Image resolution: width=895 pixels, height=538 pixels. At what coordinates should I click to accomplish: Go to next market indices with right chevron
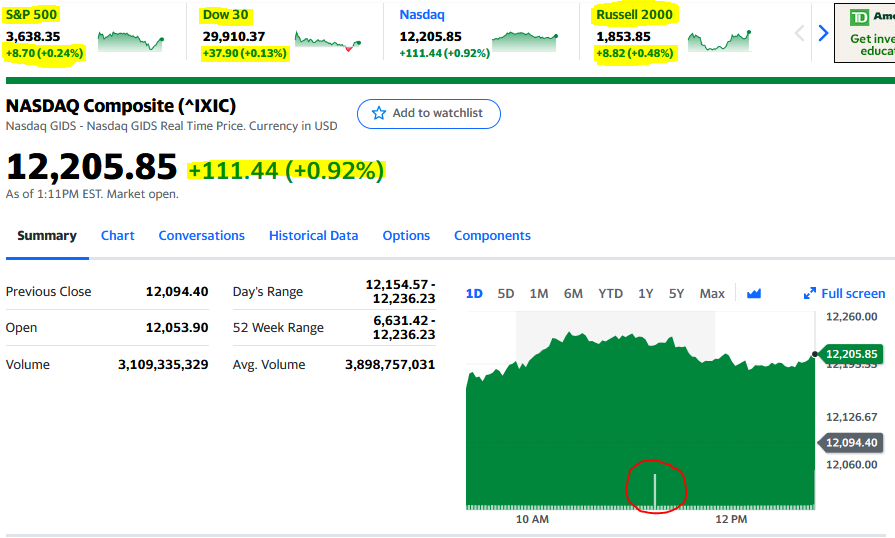tap(823, 33)
